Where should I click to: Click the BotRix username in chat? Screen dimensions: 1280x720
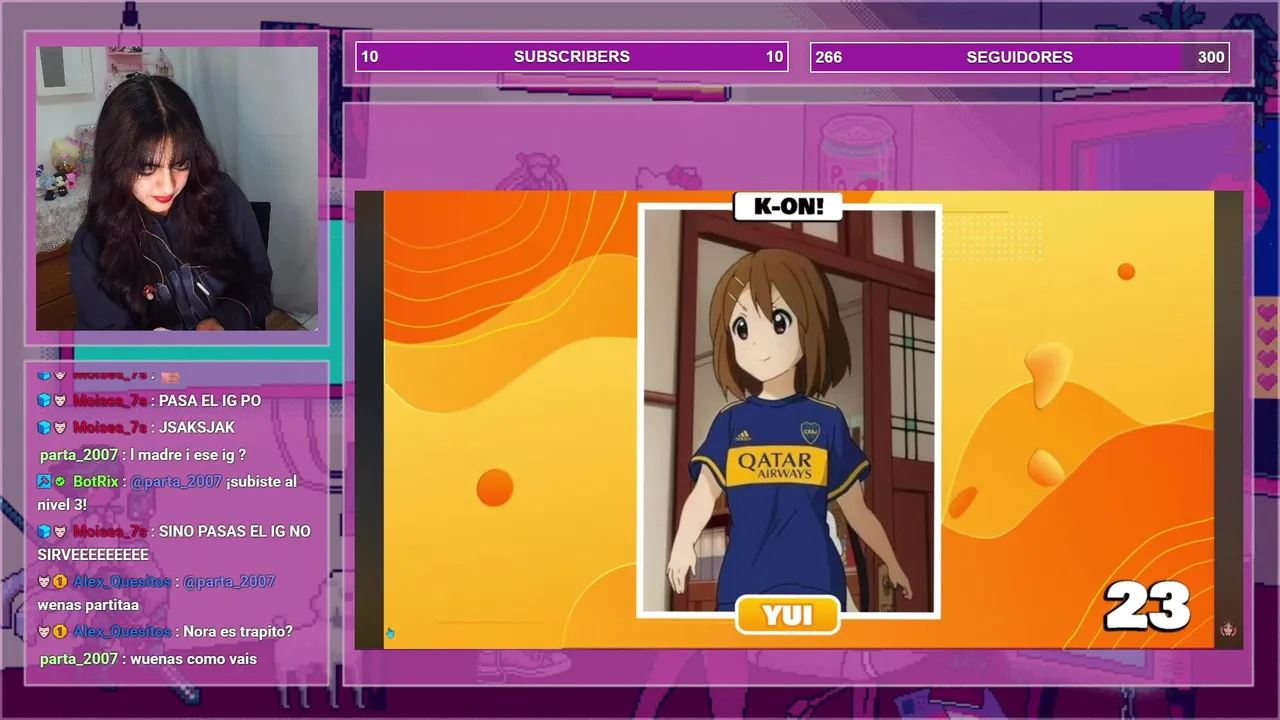(x=96, y=481)
